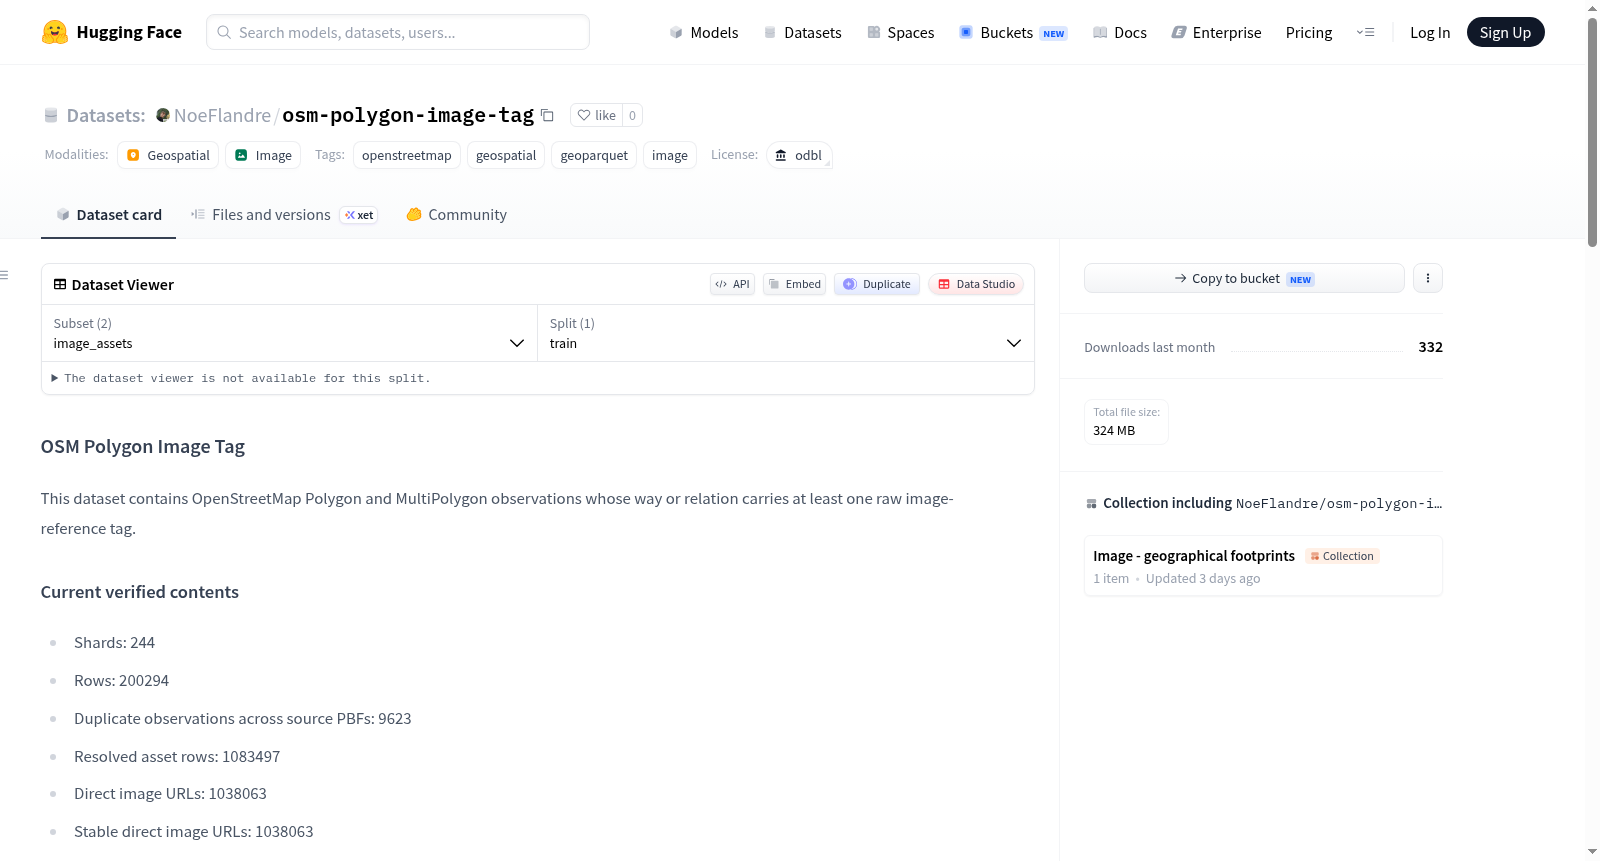Click the geospatial tag

tap(506, 155)
